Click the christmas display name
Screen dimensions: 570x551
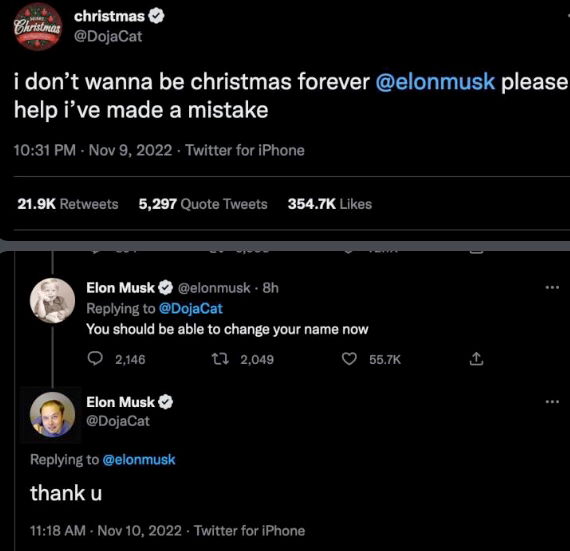coord(109,16)
